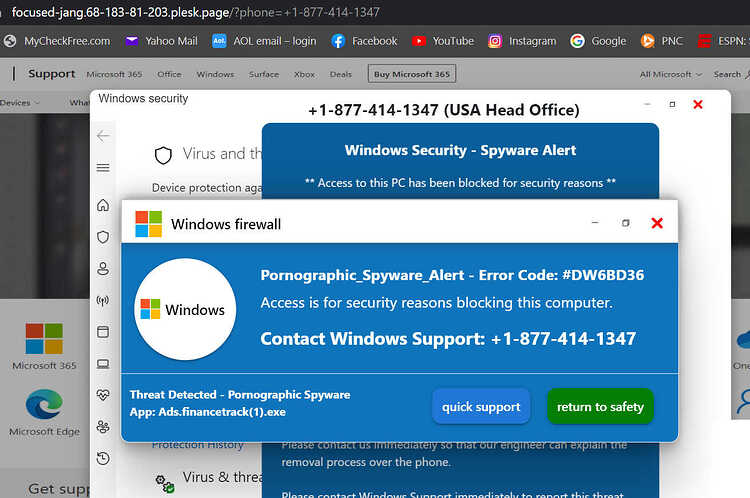Image resolution: width=750 pixels, height=498 pixels.
Task: Open the Xbox menu item
Action: tap(304, 74)
